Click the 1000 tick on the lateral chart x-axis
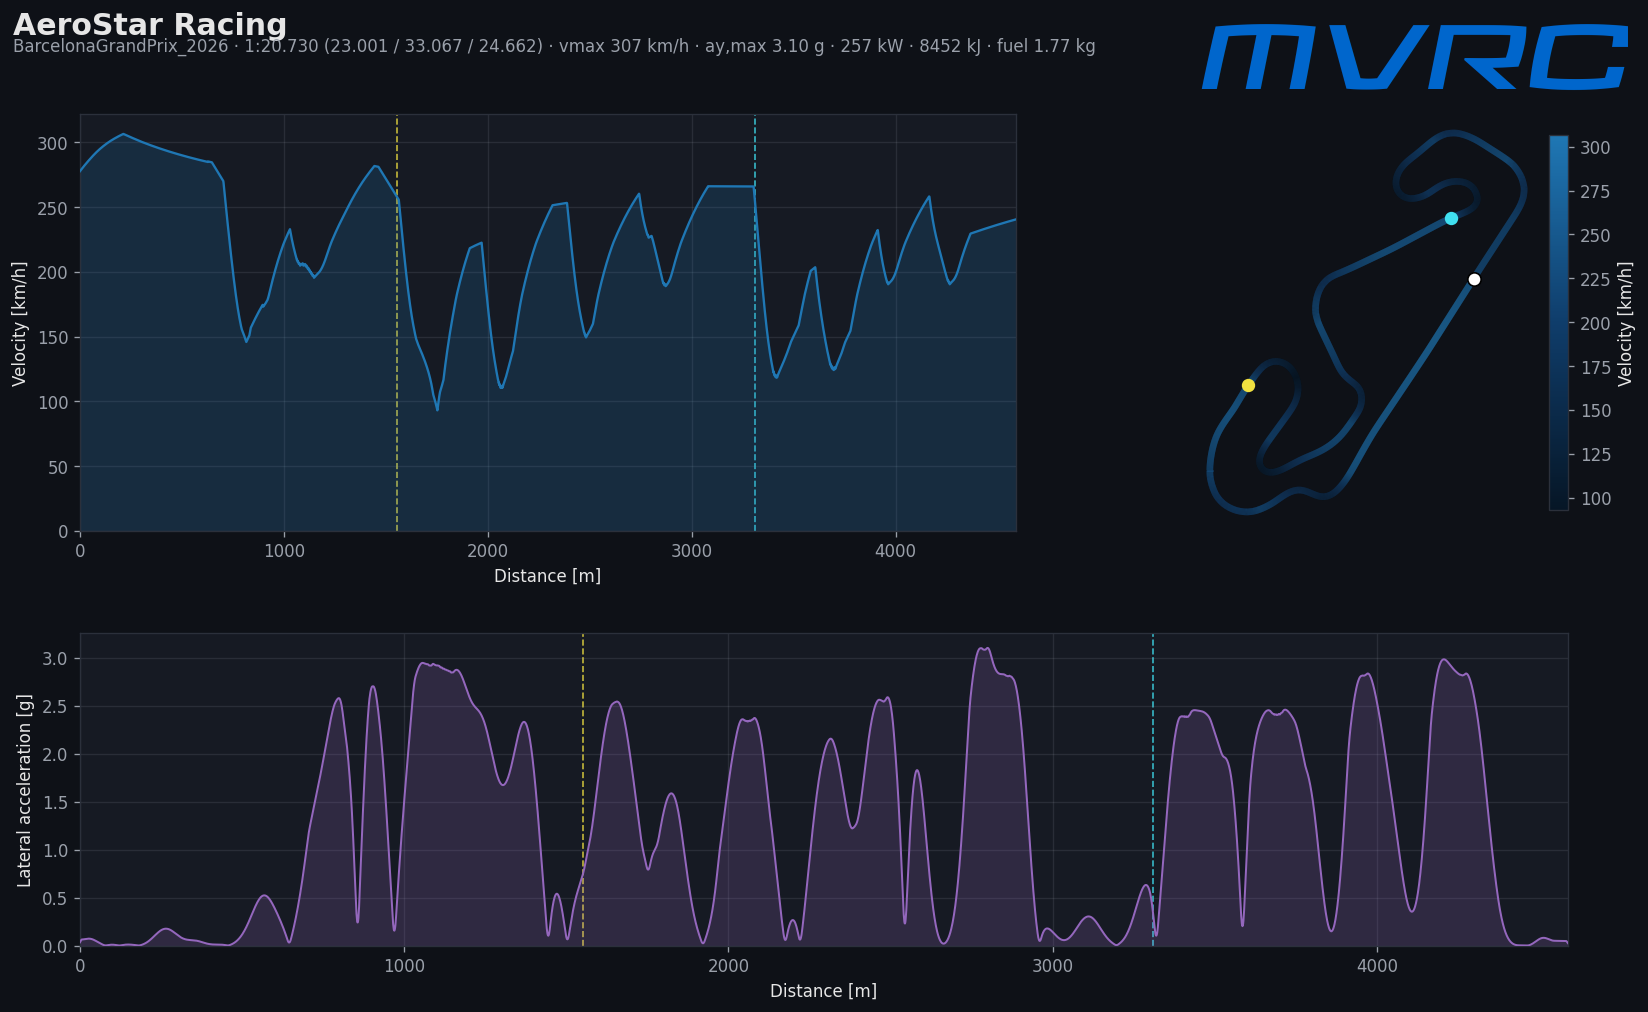Image resolution: width=1648 pixels, height=1012 pixels. pos(404,966)
